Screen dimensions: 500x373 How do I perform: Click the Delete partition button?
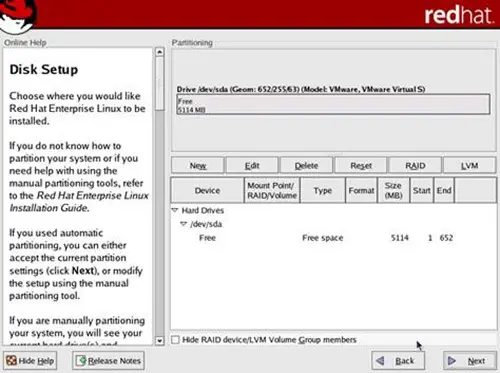306,166
